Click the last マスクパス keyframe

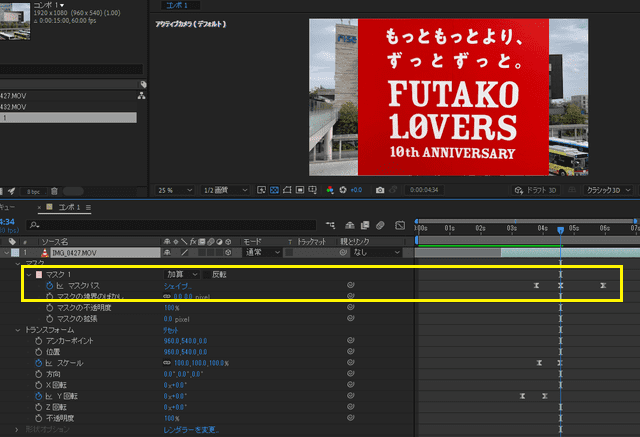tap(603, 286)
